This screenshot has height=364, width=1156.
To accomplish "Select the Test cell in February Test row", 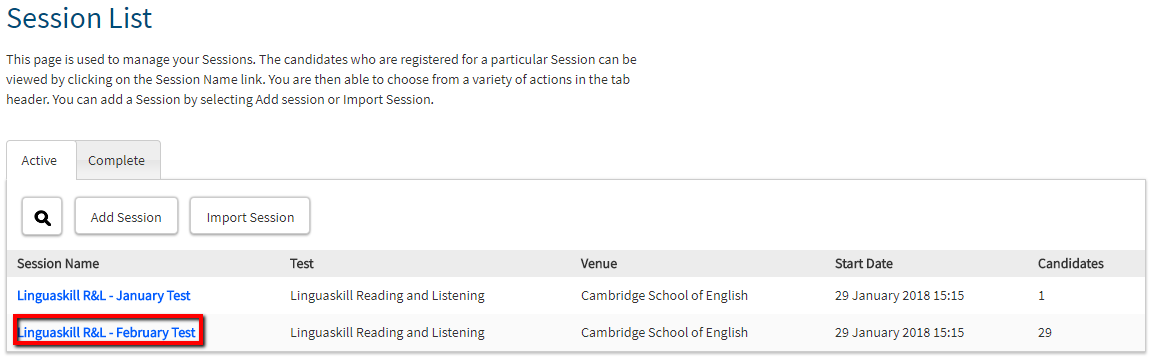I will 387,332.
